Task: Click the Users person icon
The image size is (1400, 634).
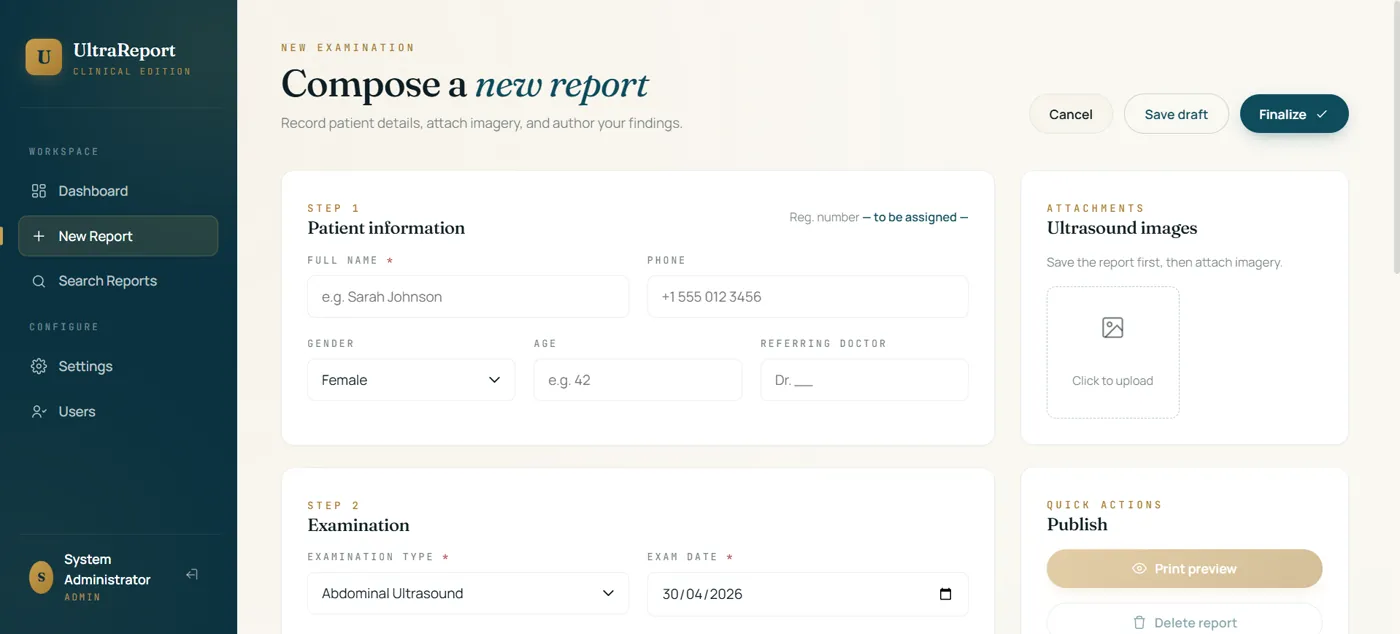Action: 39,411
